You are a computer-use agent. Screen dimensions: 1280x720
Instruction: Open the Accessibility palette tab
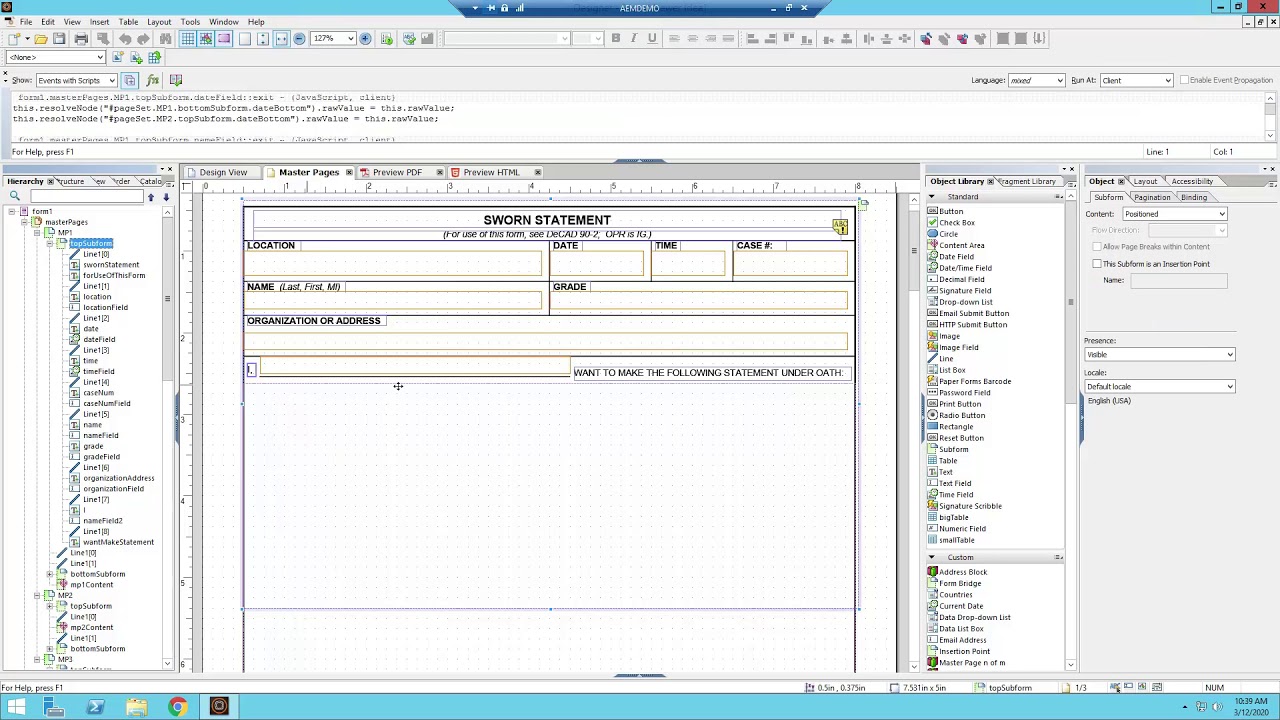[x=1192, y=182]
